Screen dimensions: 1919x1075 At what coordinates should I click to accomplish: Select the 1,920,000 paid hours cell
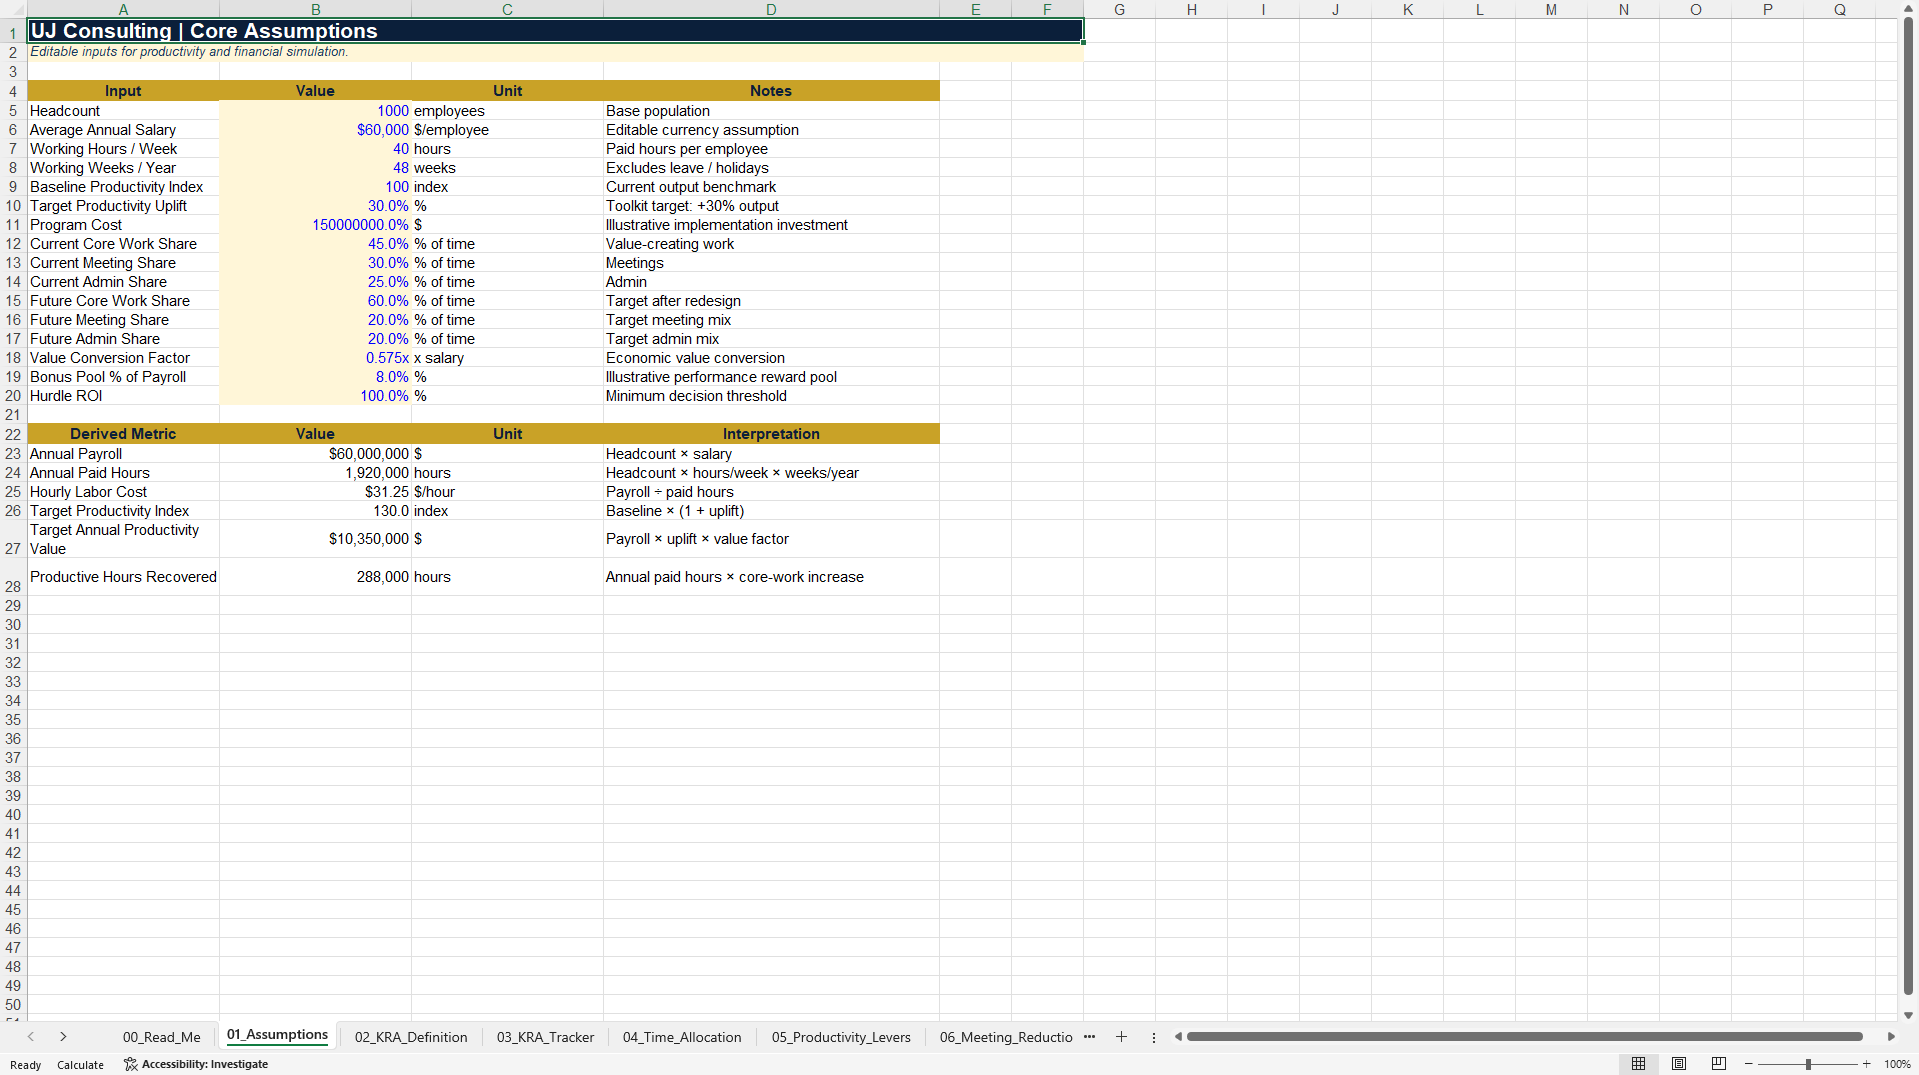(x=315, y=473)
